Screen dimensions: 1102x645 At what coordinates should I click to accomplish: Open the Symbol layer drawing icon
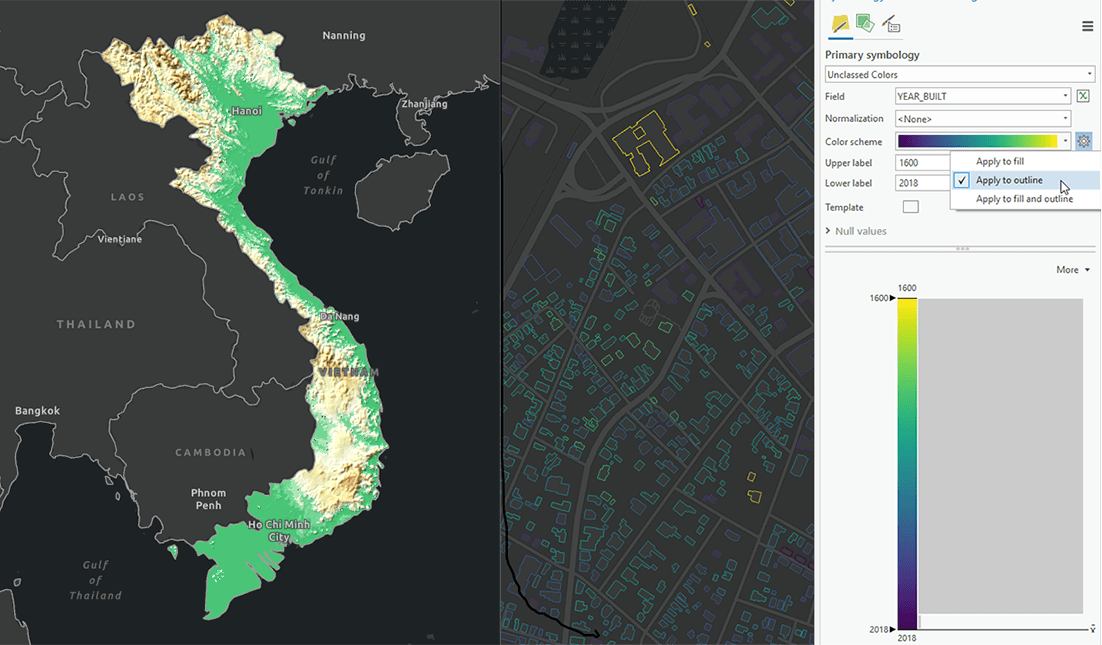[x=891, y=25]
